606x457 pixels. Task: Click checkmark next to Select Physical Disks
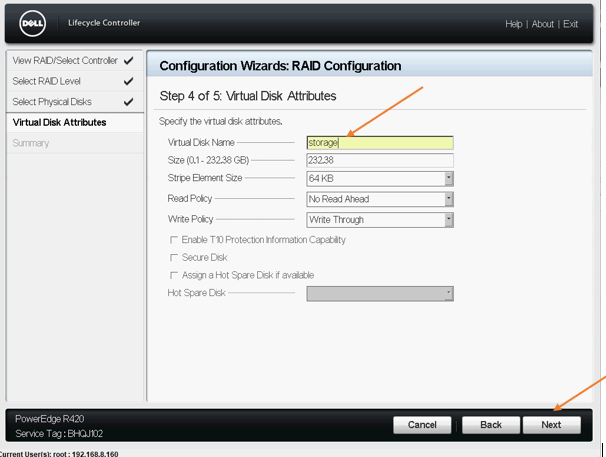click(129, 102)
